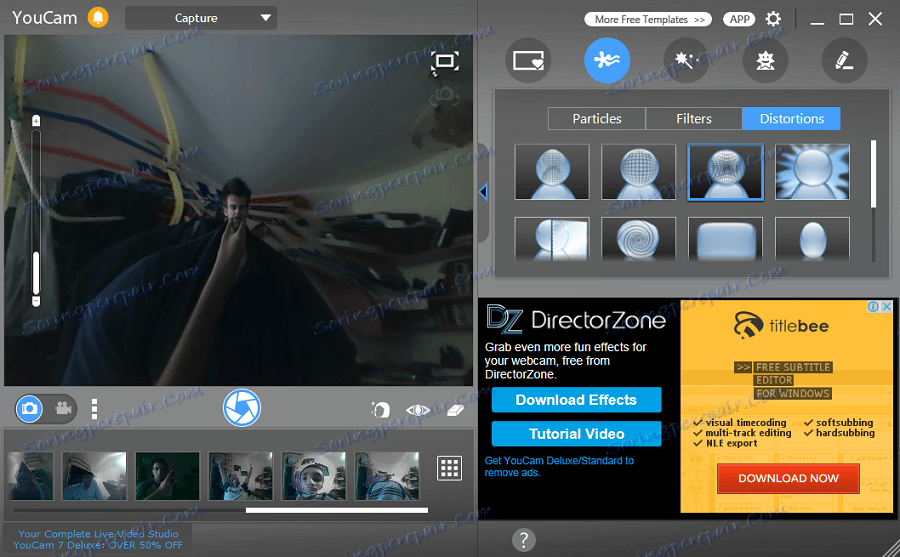Toggle full screen preview icon
Image resolution: width=900 pixels, height=557 pixels.
(445, 61)
